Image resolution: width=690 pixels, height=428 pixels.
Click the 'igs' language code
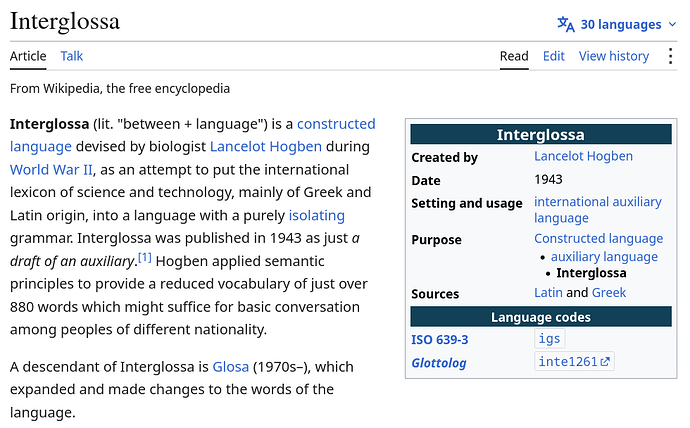[549, 339]
